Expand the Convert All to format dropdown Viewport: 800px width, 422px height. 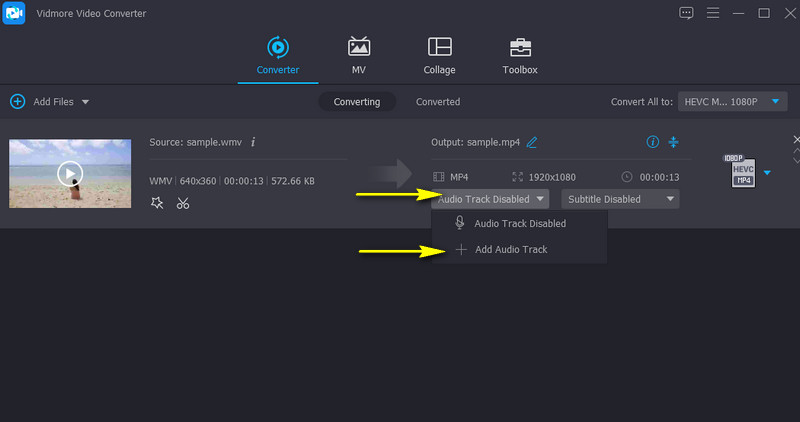pyautogui.click(x=732, y=102)
